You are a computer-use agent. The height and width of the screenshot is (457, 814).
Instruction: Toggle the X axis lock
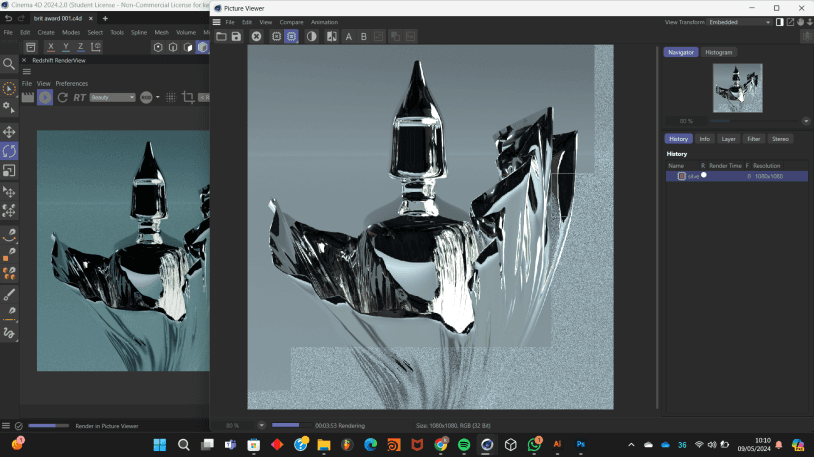50,47
